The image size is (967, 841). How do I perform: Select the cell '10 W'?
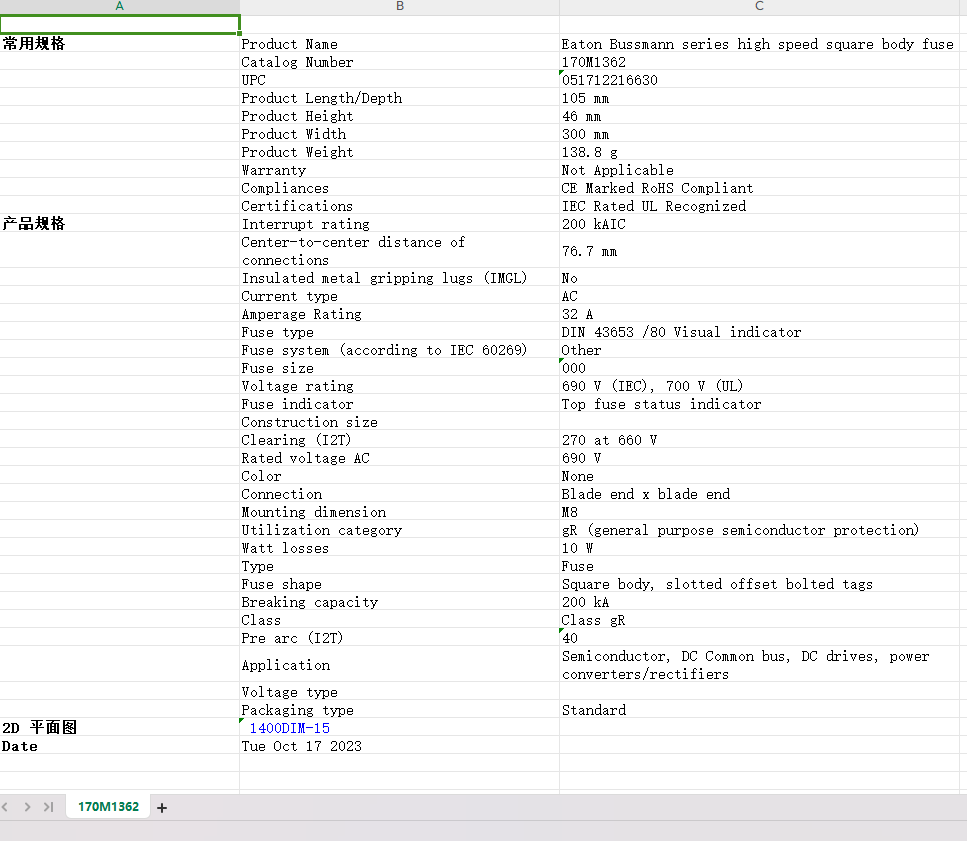point(759,548)
